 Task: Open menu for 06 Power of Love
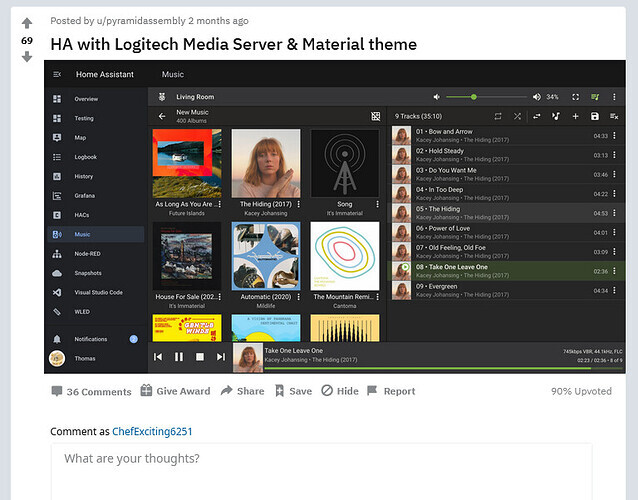click(614, 232)
